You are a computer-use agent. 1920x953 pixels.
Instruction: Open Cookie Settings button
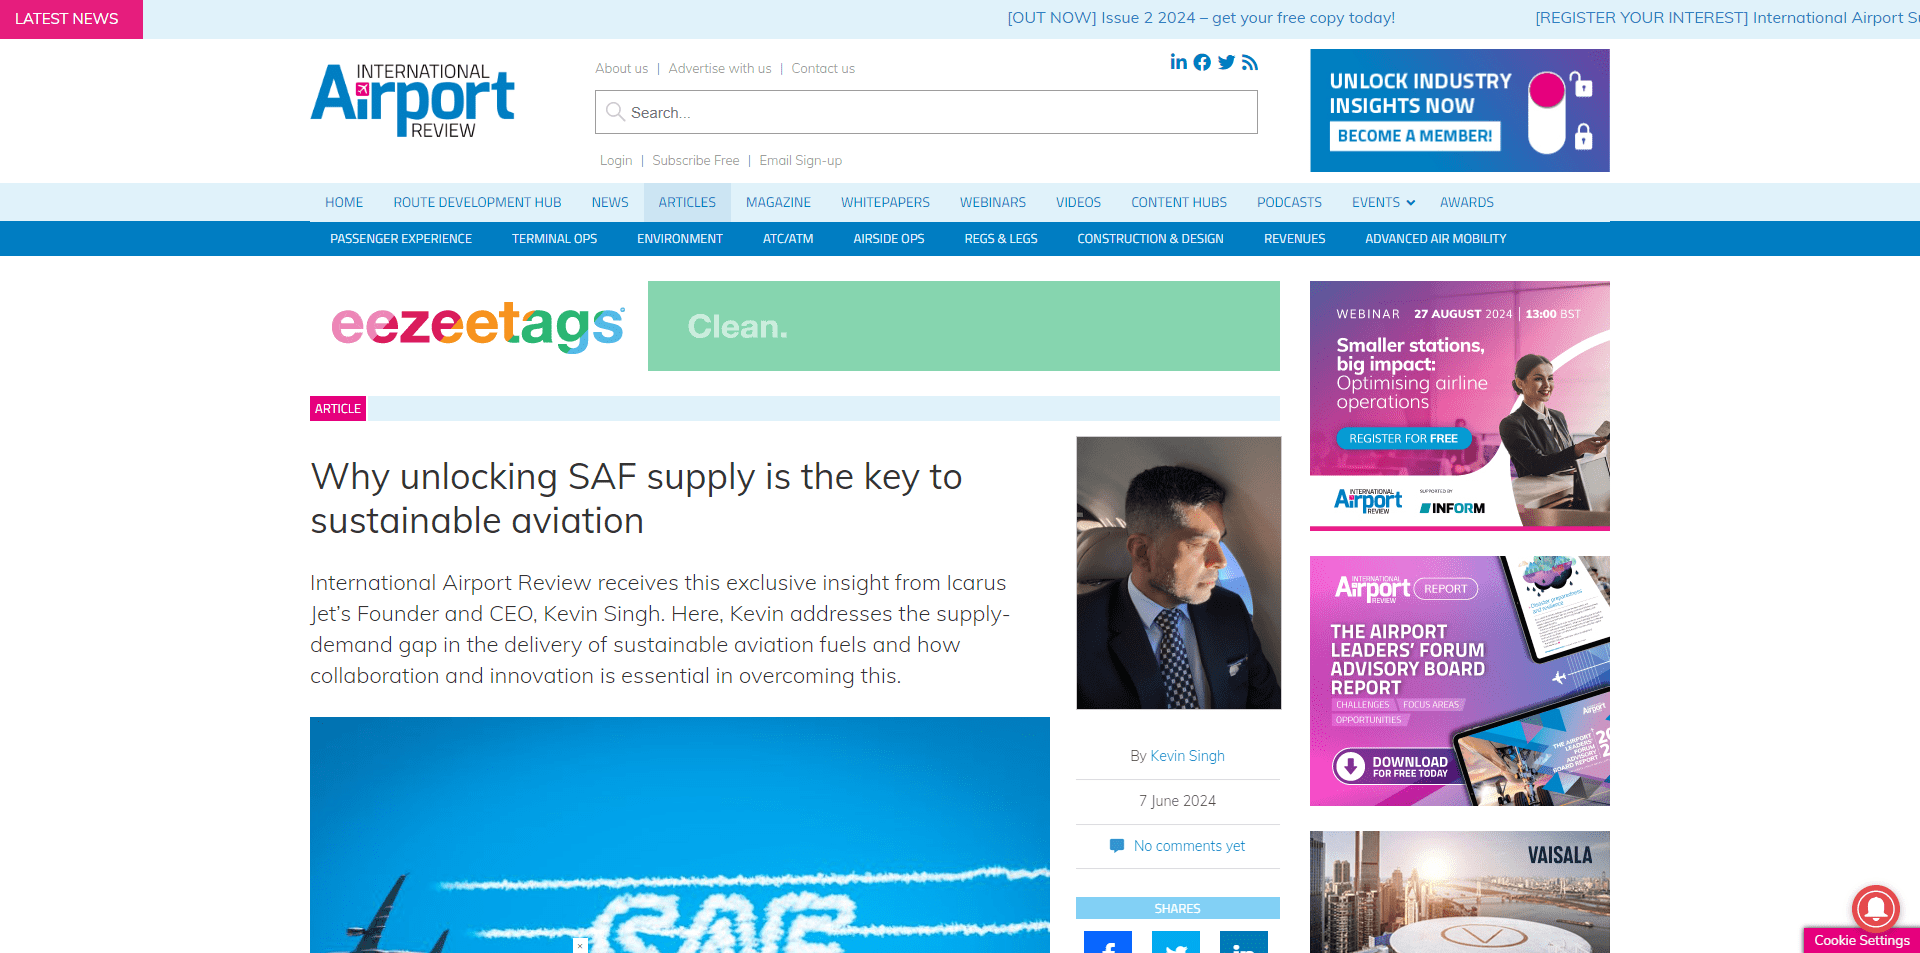[x=1861, y=940]
